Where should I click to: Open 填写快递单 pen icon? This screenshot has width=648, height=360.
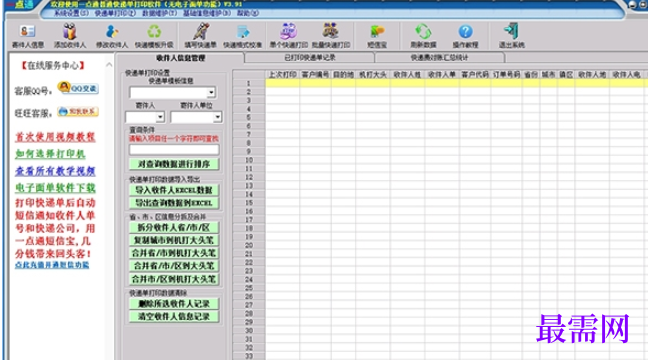pyautogui.click(x=200, y=36)
